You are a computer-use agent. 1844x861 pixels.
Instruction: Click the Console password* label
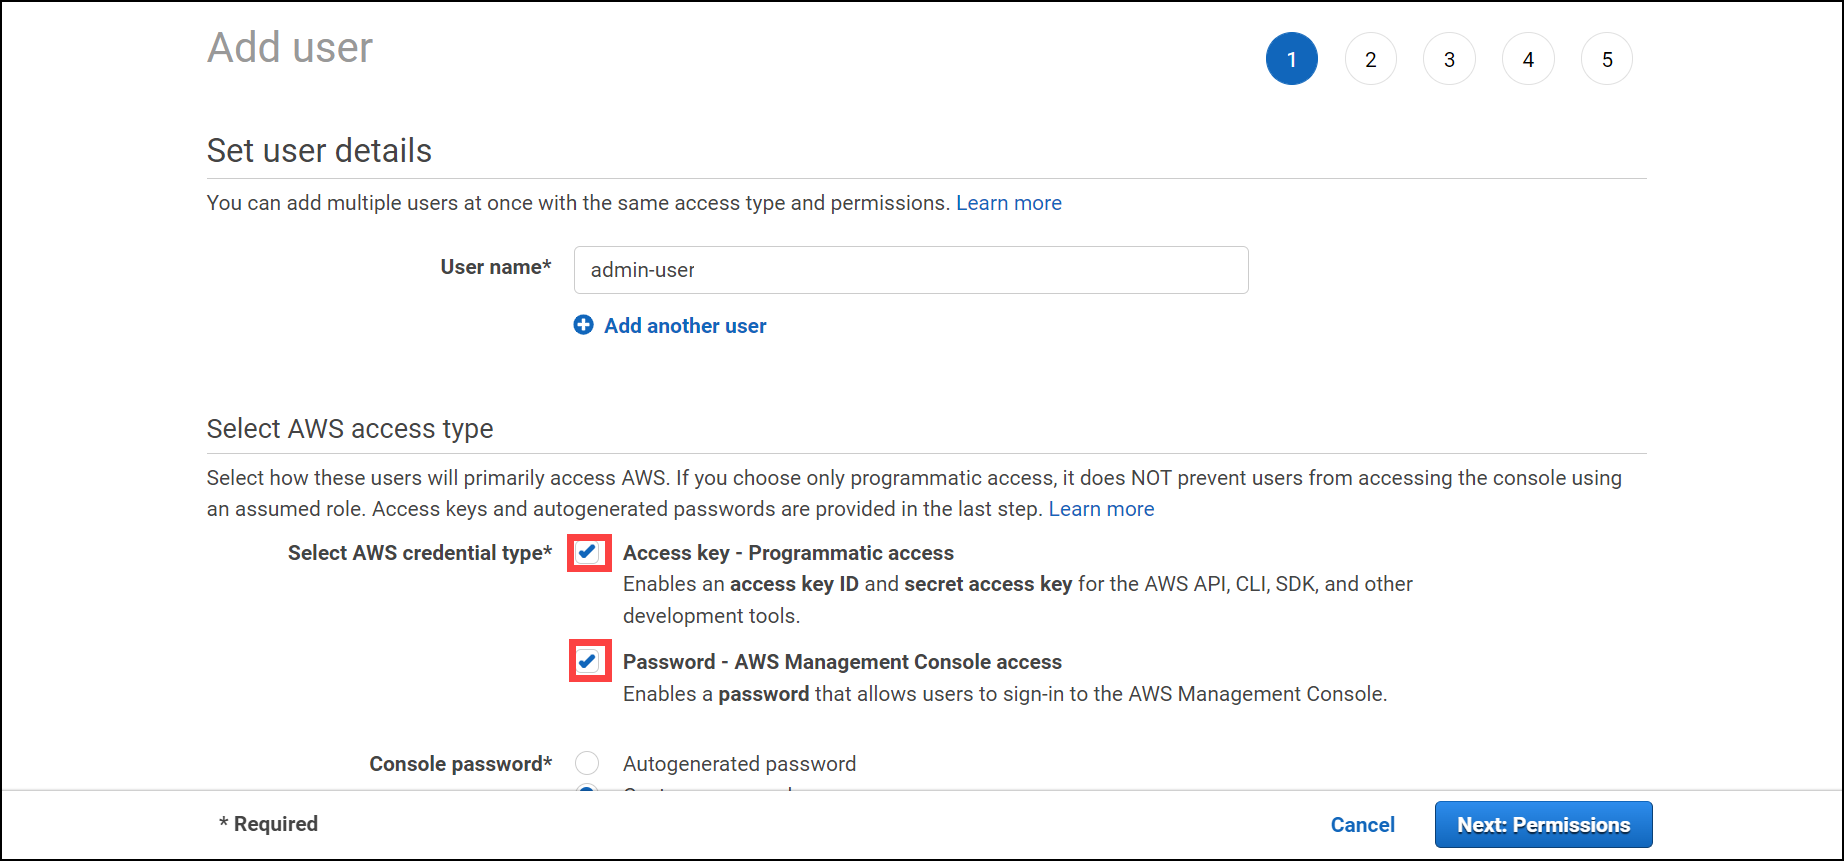coord(461,764)
